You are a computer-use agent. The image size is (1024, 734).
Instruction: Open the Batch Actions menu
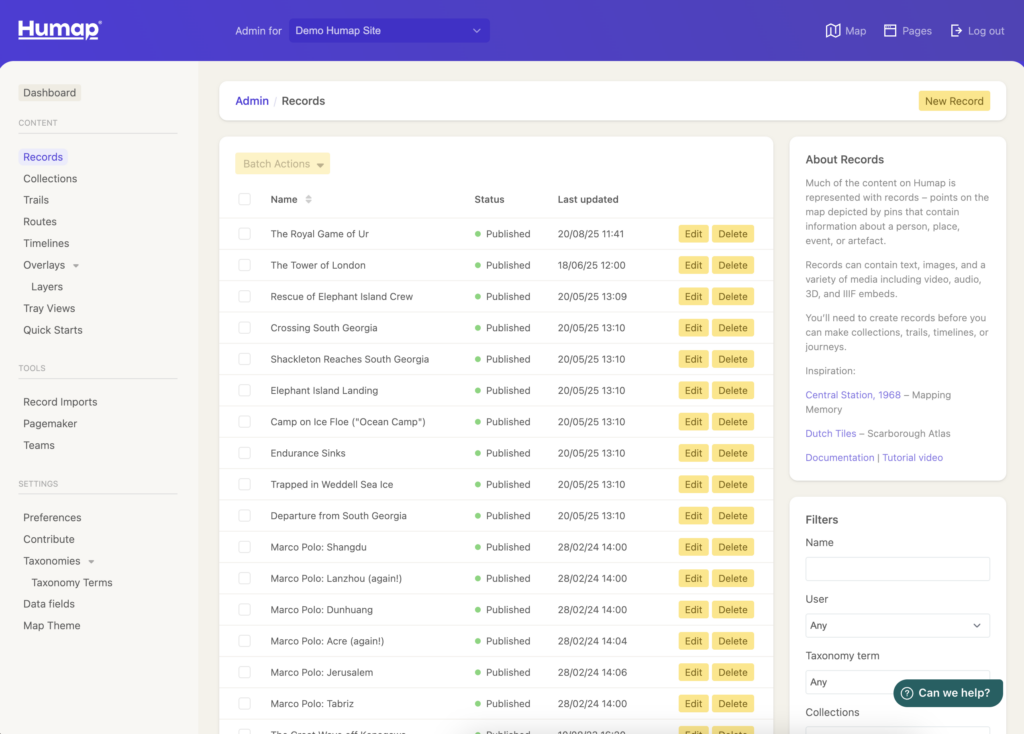[x=282, y=162]
